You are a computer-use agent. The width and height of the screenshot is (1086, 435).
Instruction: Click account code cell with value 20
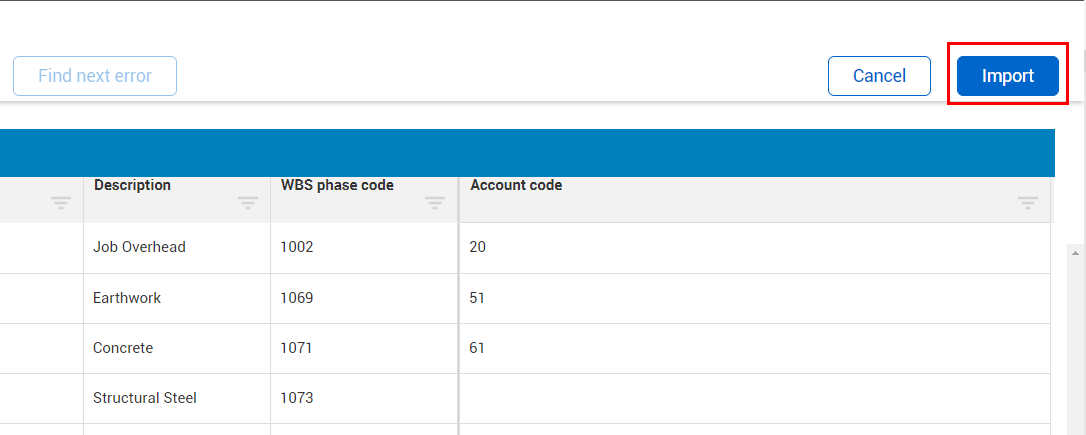click(x=478, y=247)
